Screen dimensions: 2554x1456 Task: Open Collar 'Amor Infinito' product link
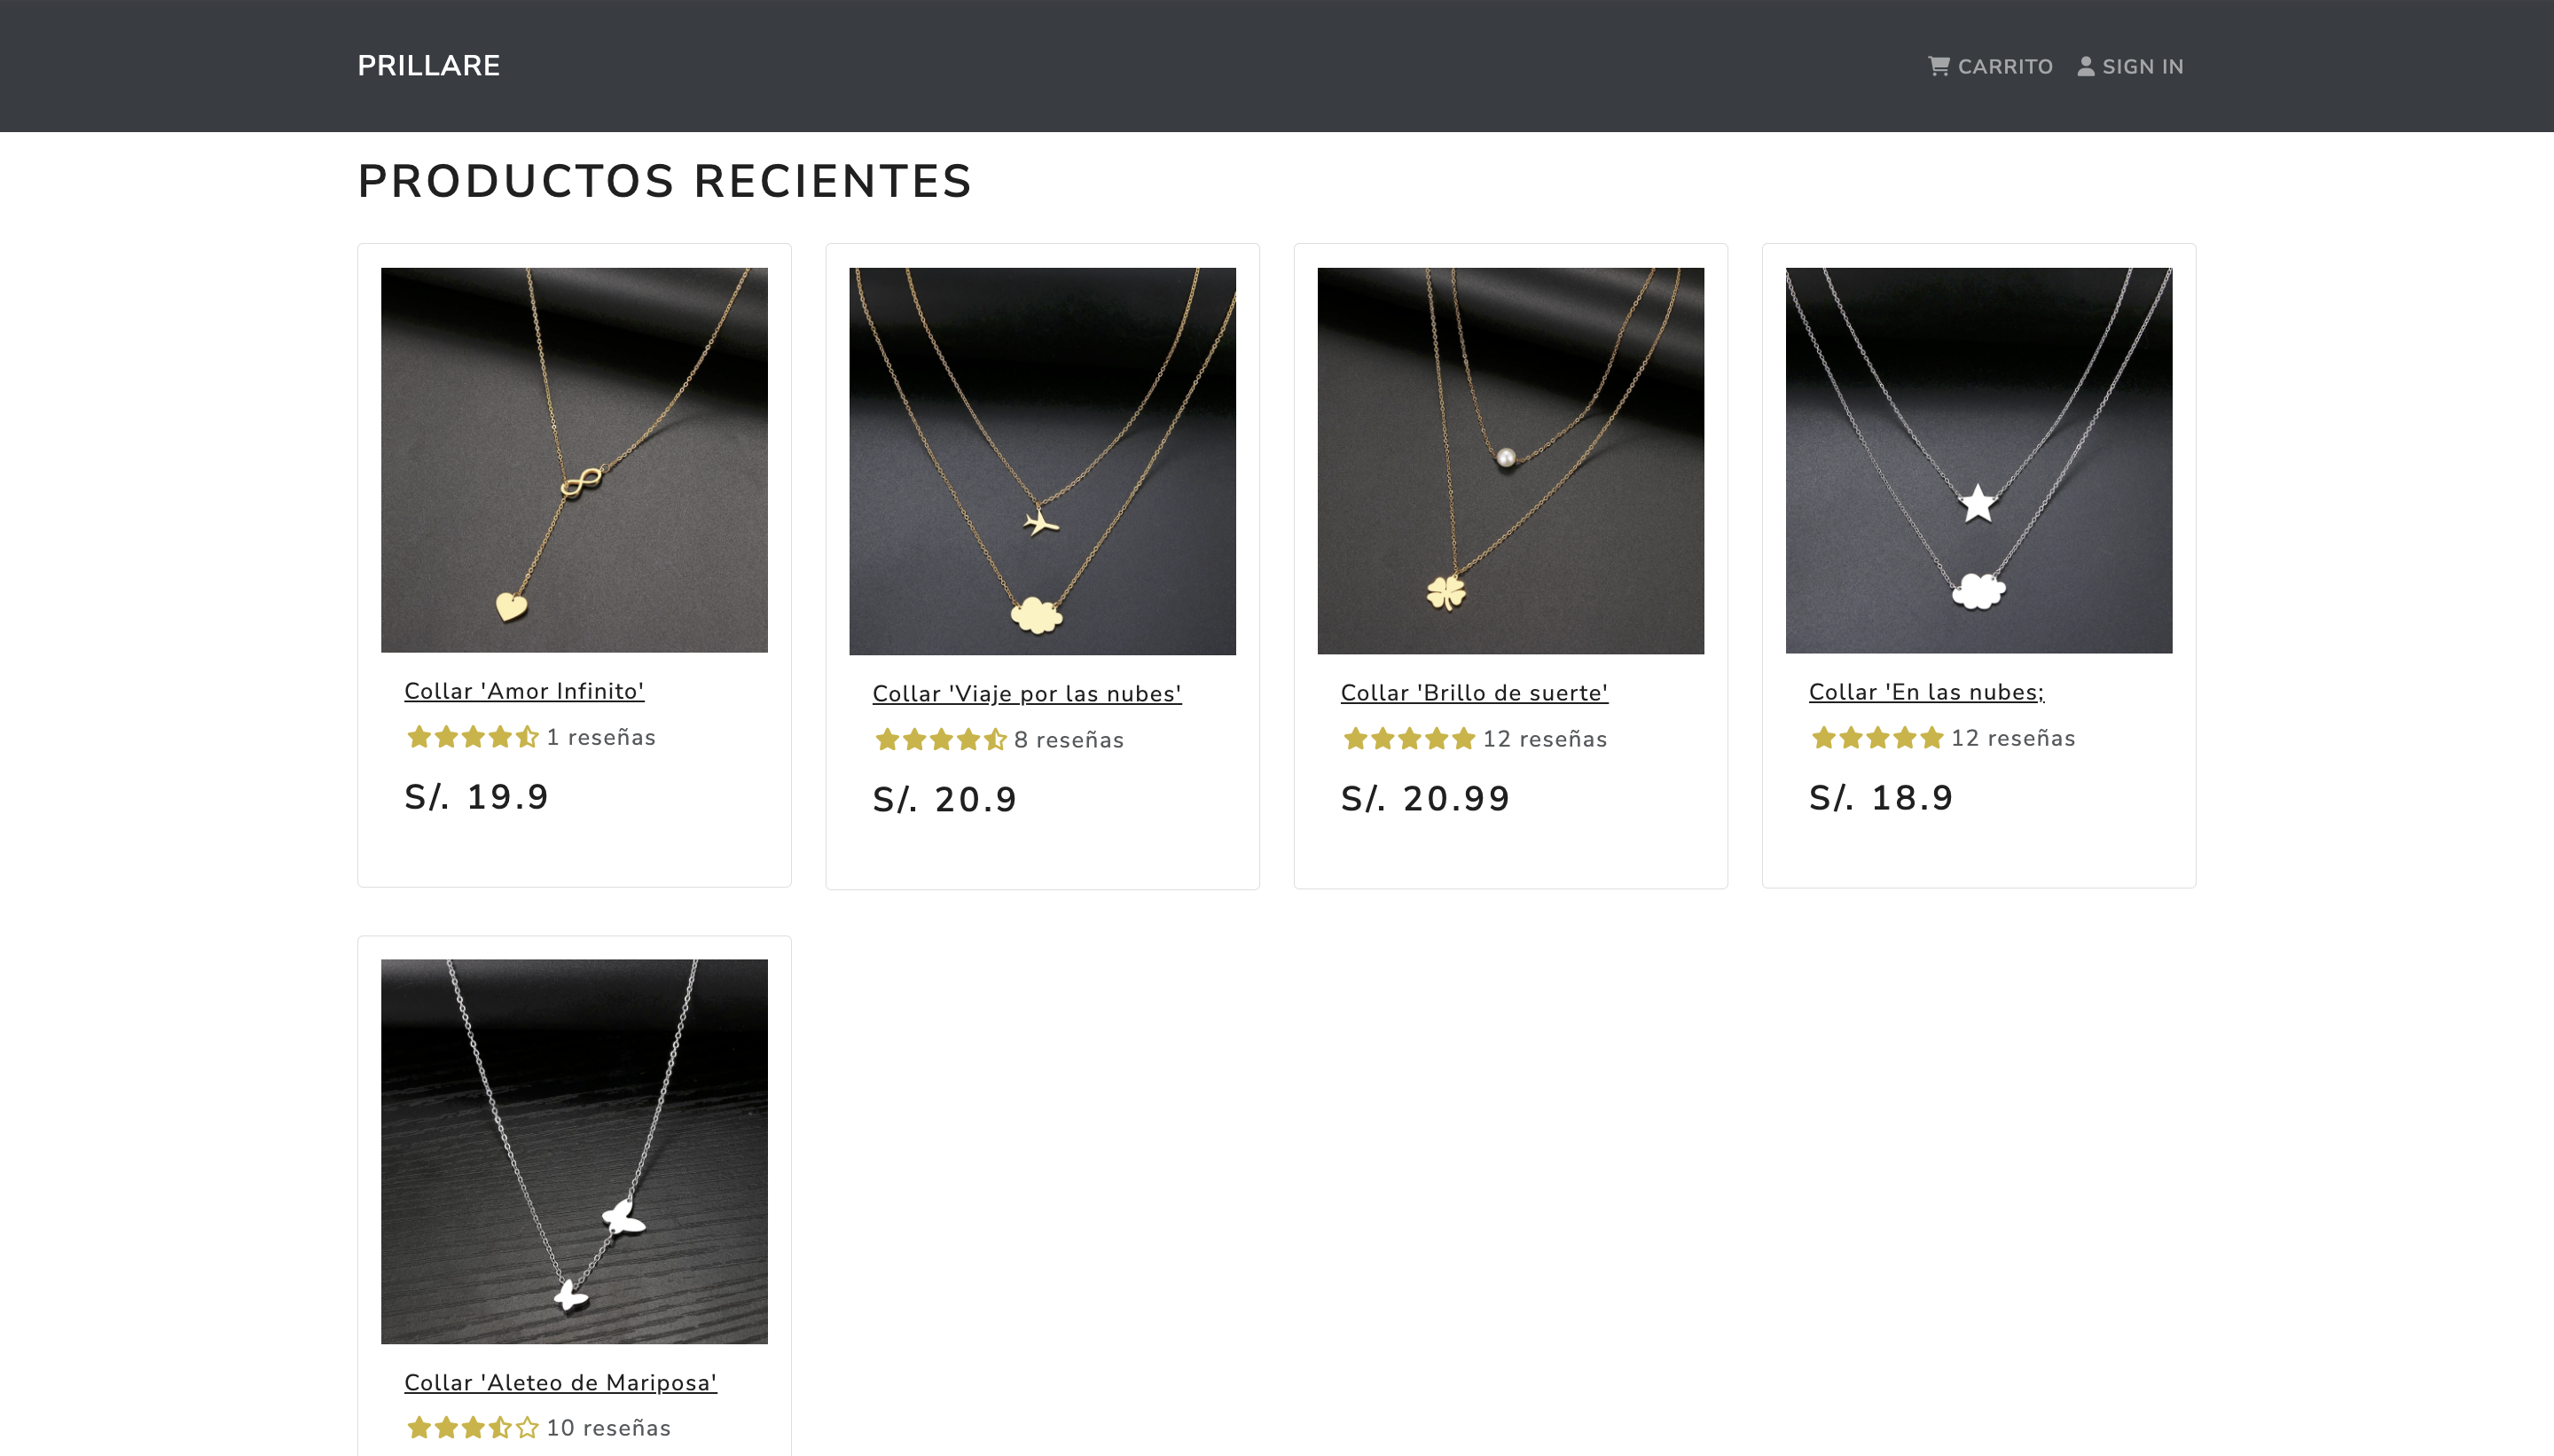[524, 691]
